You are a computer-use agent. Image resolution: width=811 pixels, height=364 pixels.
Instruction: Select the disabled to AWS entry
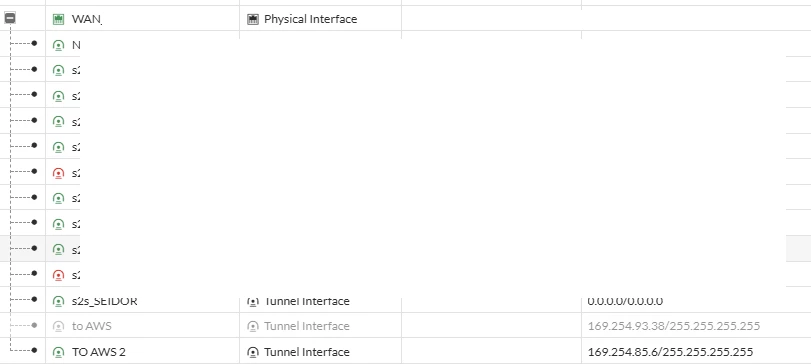(x=92, y=326)
